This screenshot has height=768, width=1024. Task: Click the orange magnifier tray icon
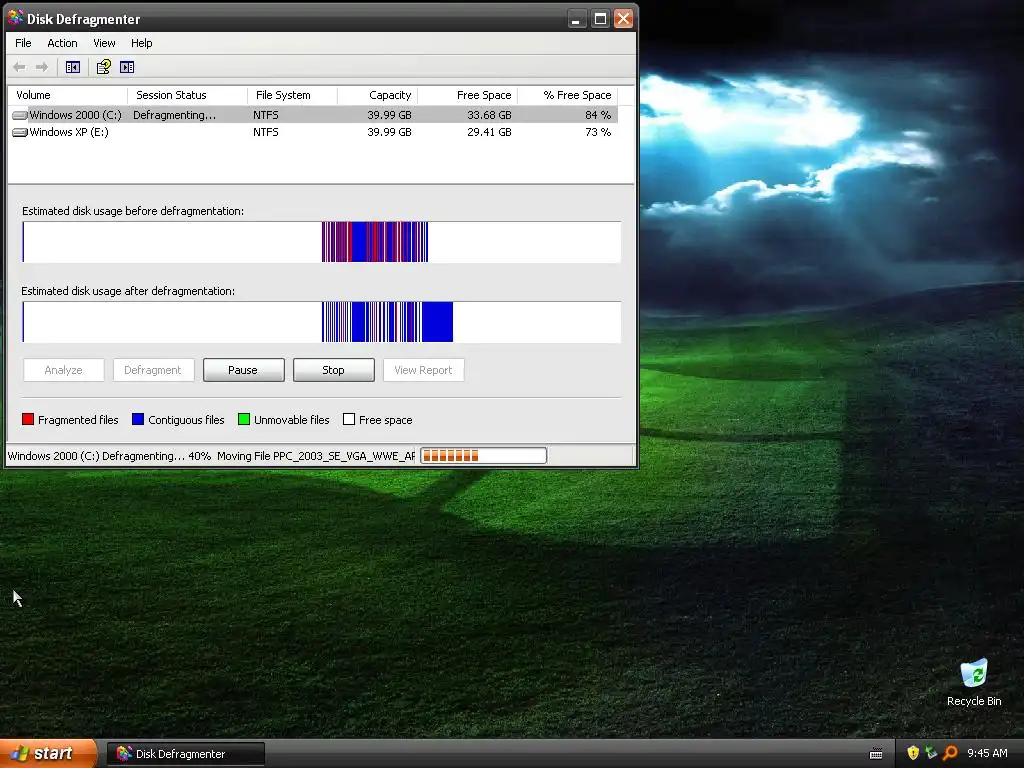click(950, 753)
